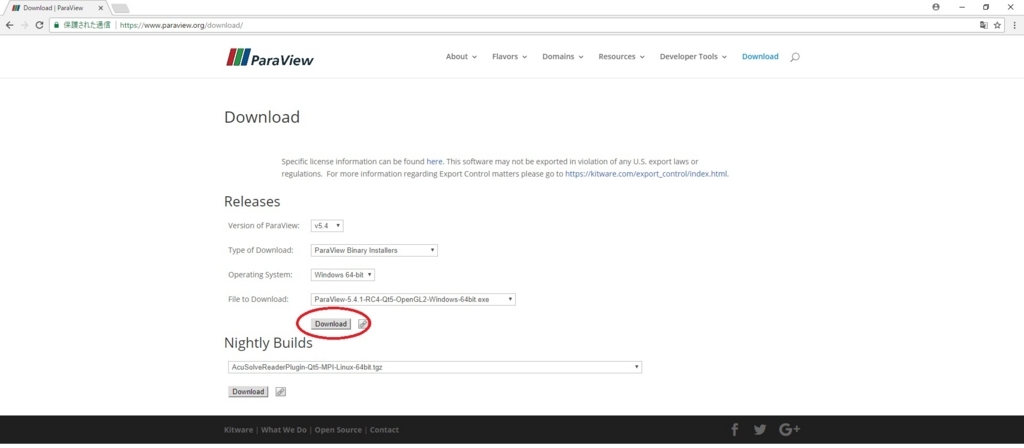Screen dimensions: 1024x448
Task: Open the Nightly Builds file dropdown
Action: (435, 367)
